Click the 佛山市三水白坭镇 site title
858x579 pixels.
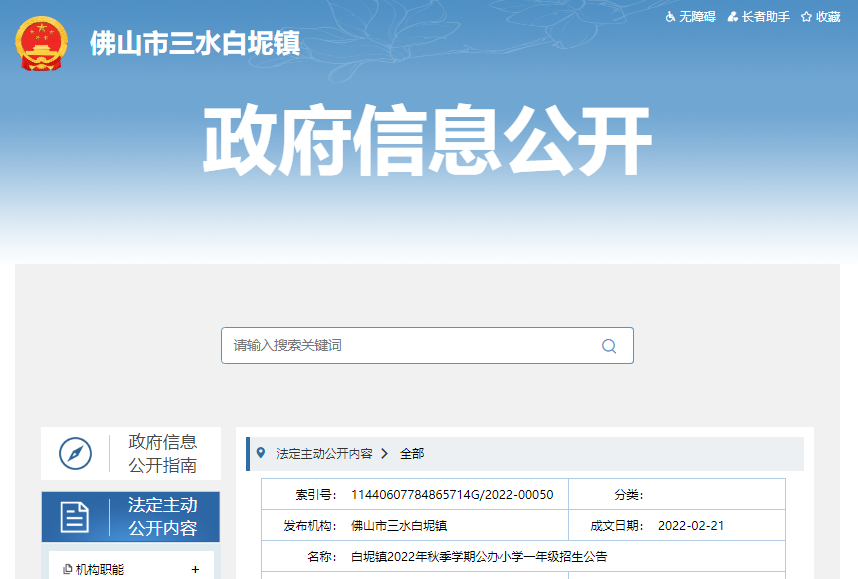pos(195,44)
